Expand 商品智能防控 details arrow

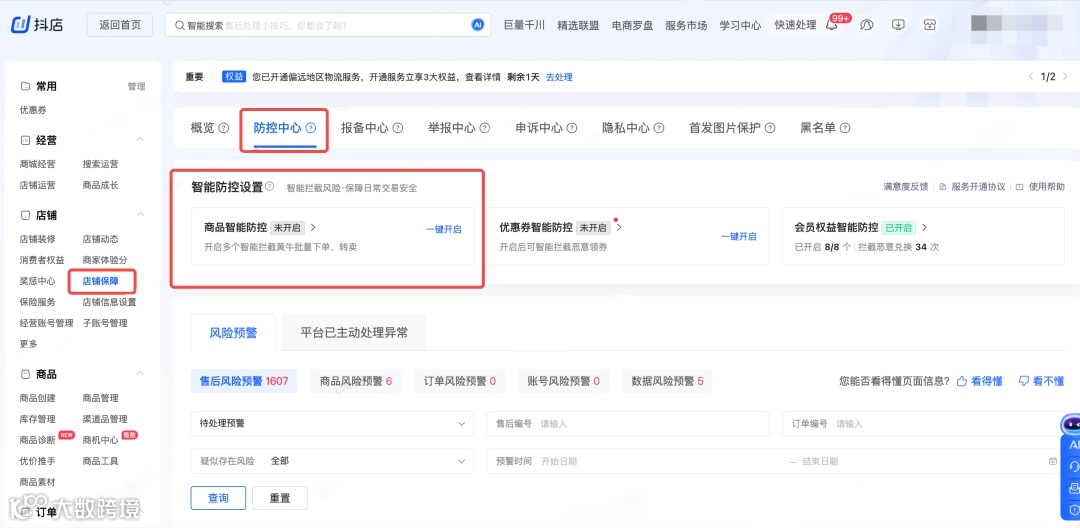click(313, 227)
